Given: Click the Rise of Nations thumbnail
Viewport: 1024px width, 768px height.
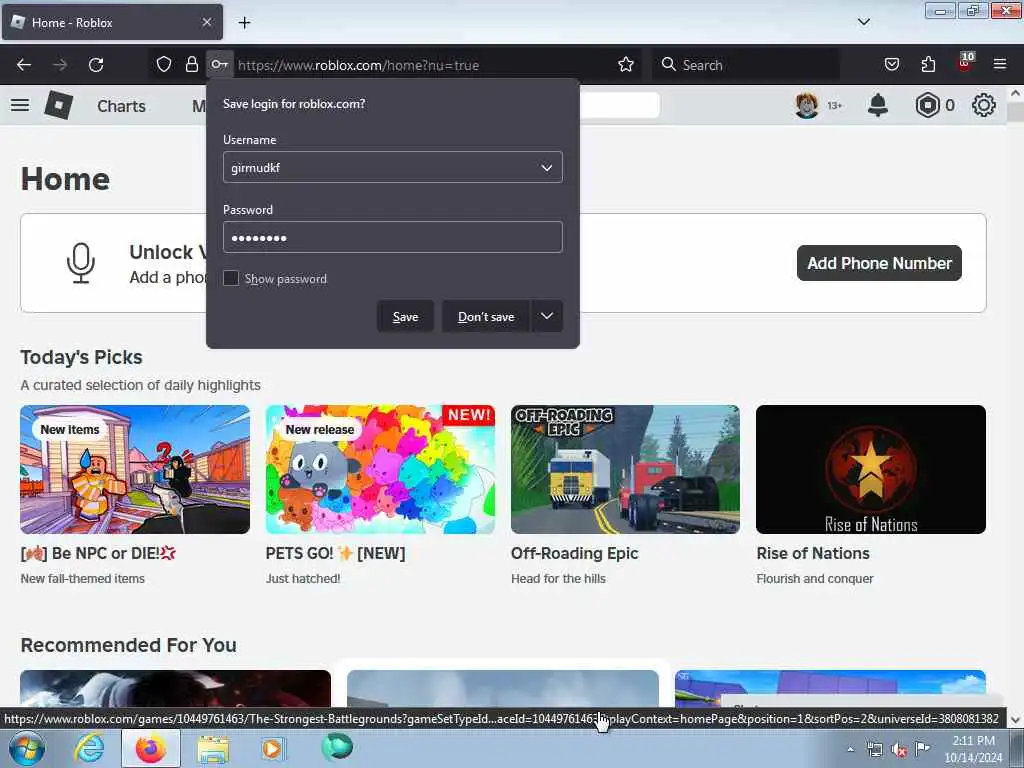Looking at the screenshot, I should [871, 470].
